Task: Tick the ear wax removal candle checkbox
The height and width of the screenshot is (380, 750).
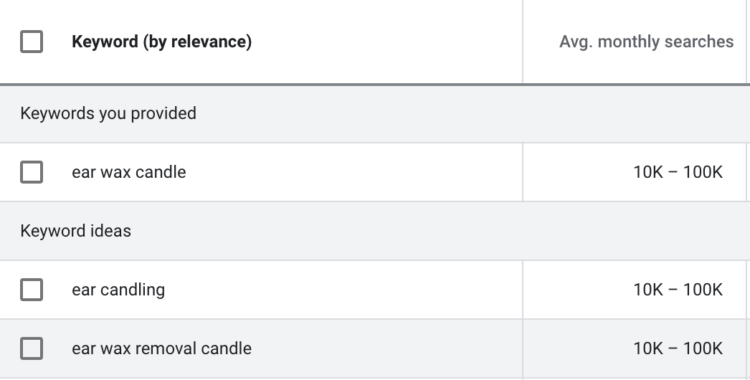Action: pos(32,348)
